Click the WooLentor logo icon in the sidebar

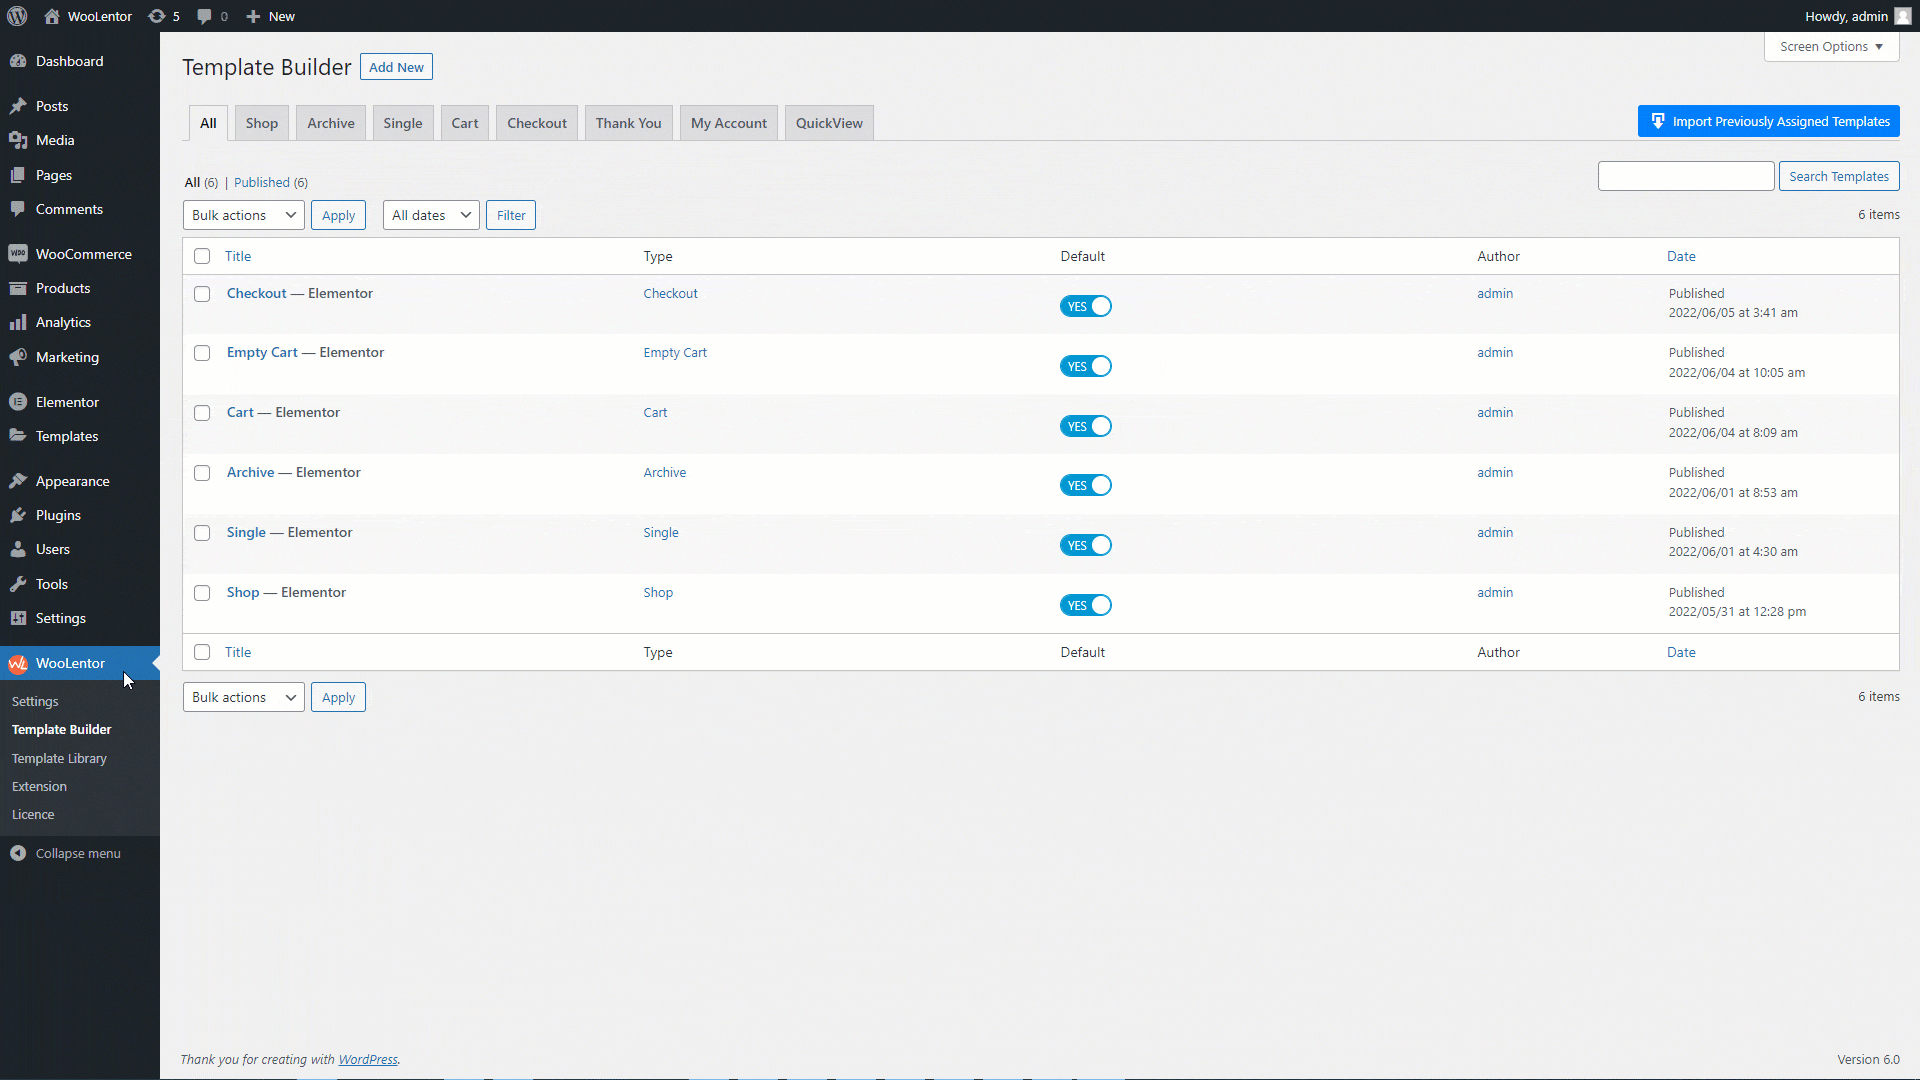click(x=18, y=663)
